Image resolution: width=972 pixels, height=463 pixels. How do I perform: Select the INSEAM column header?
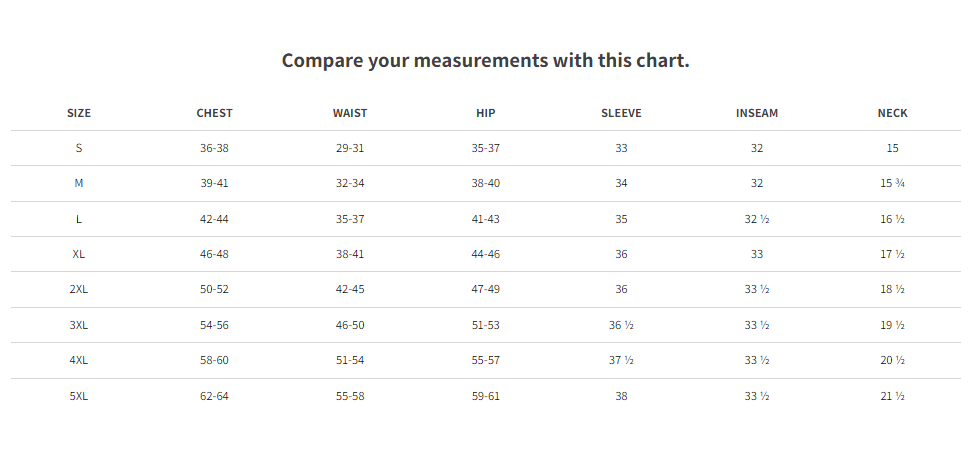click(x=757, y=113)
